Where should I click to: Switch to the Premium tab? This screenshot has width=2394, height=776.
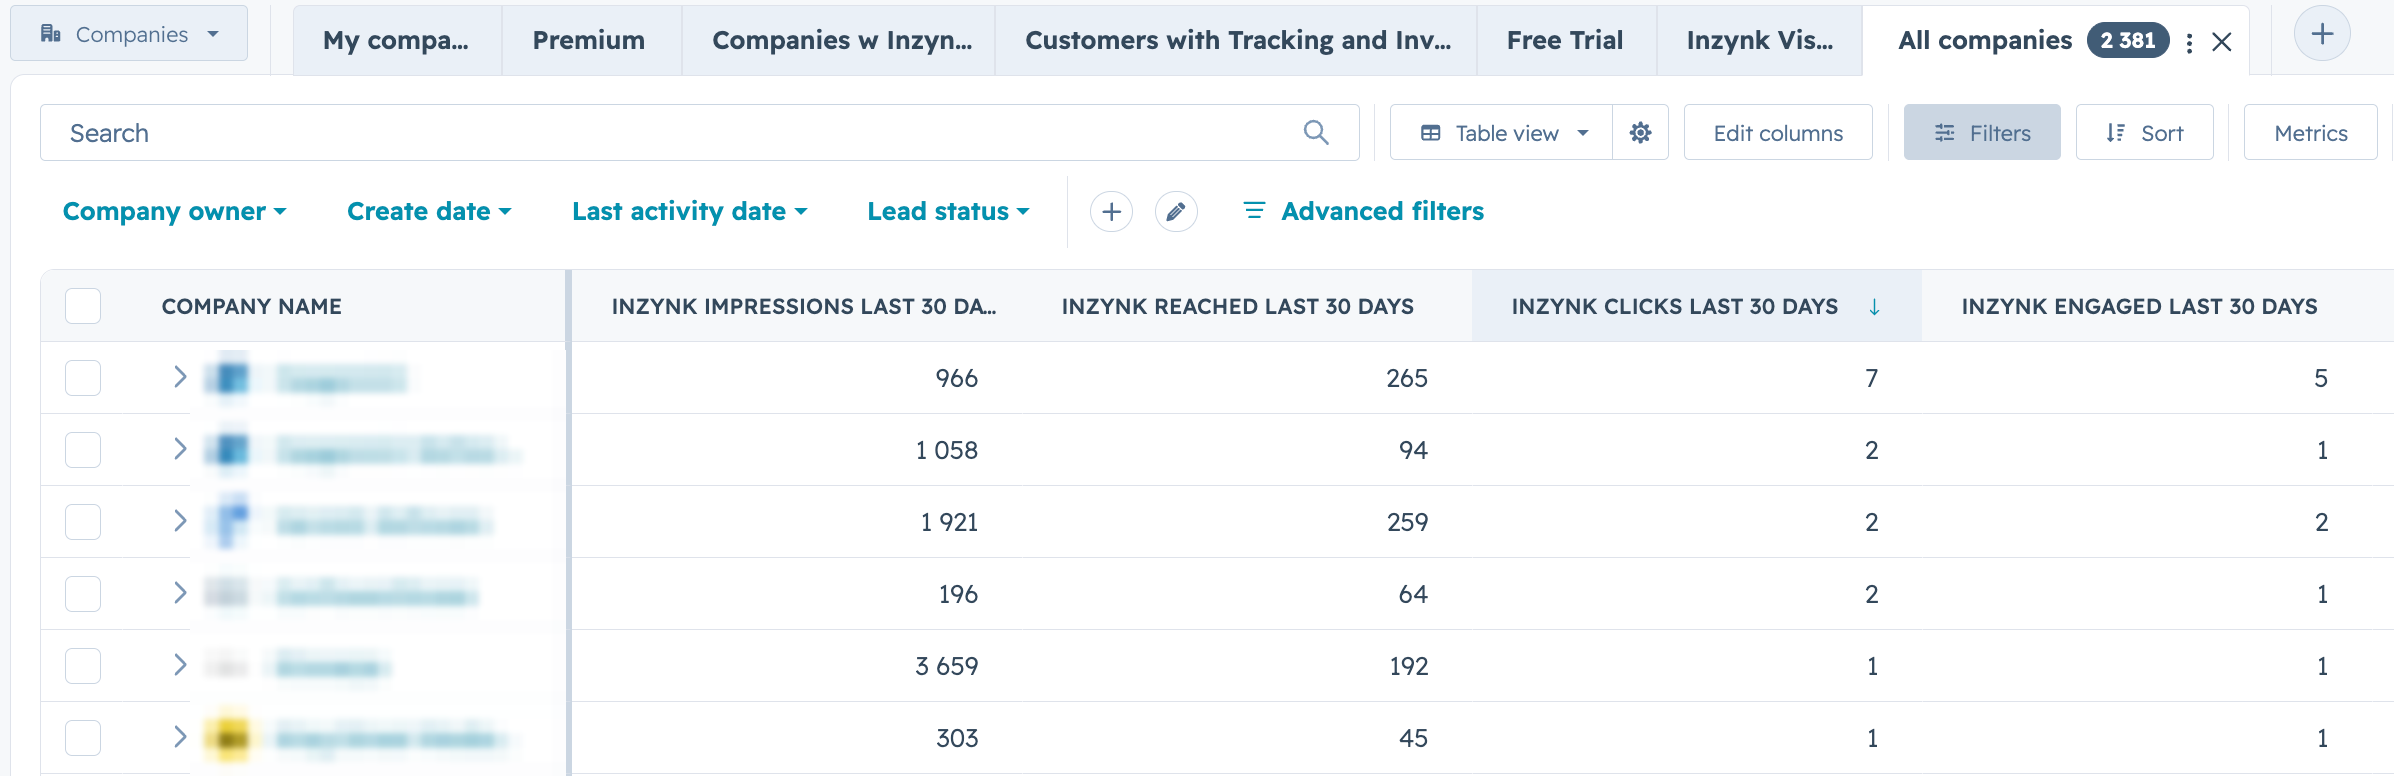point(589,41)
